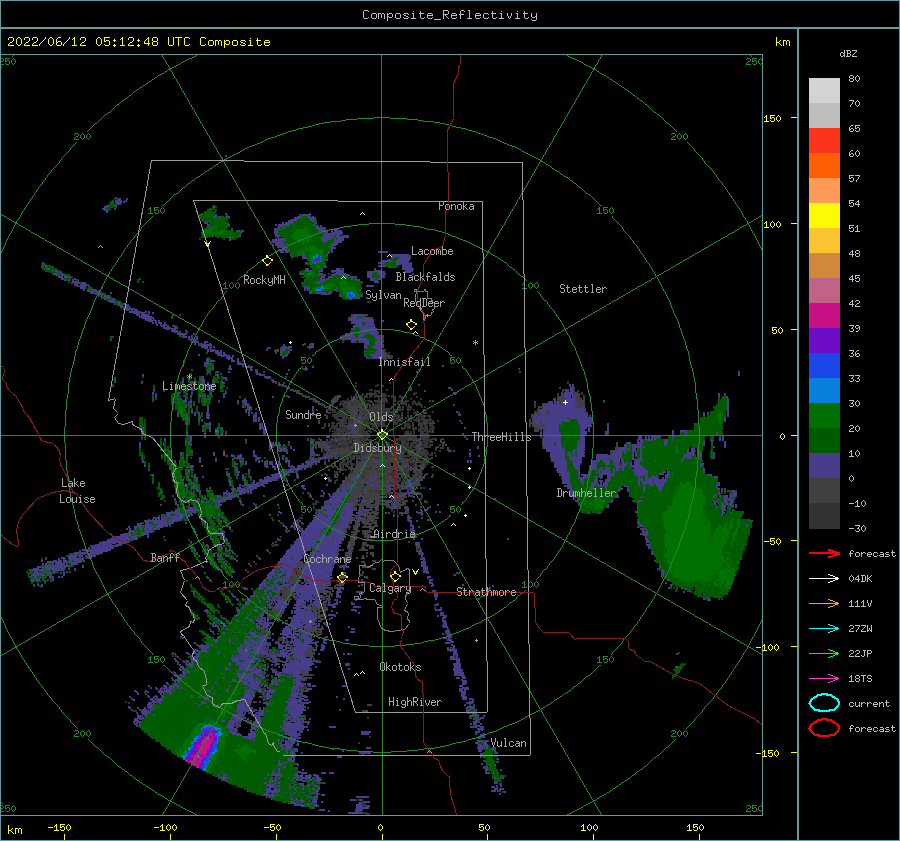Viewport: 900px width, 841px height.
Task: Click the Lake Louise label
Action: pos(77,491)
